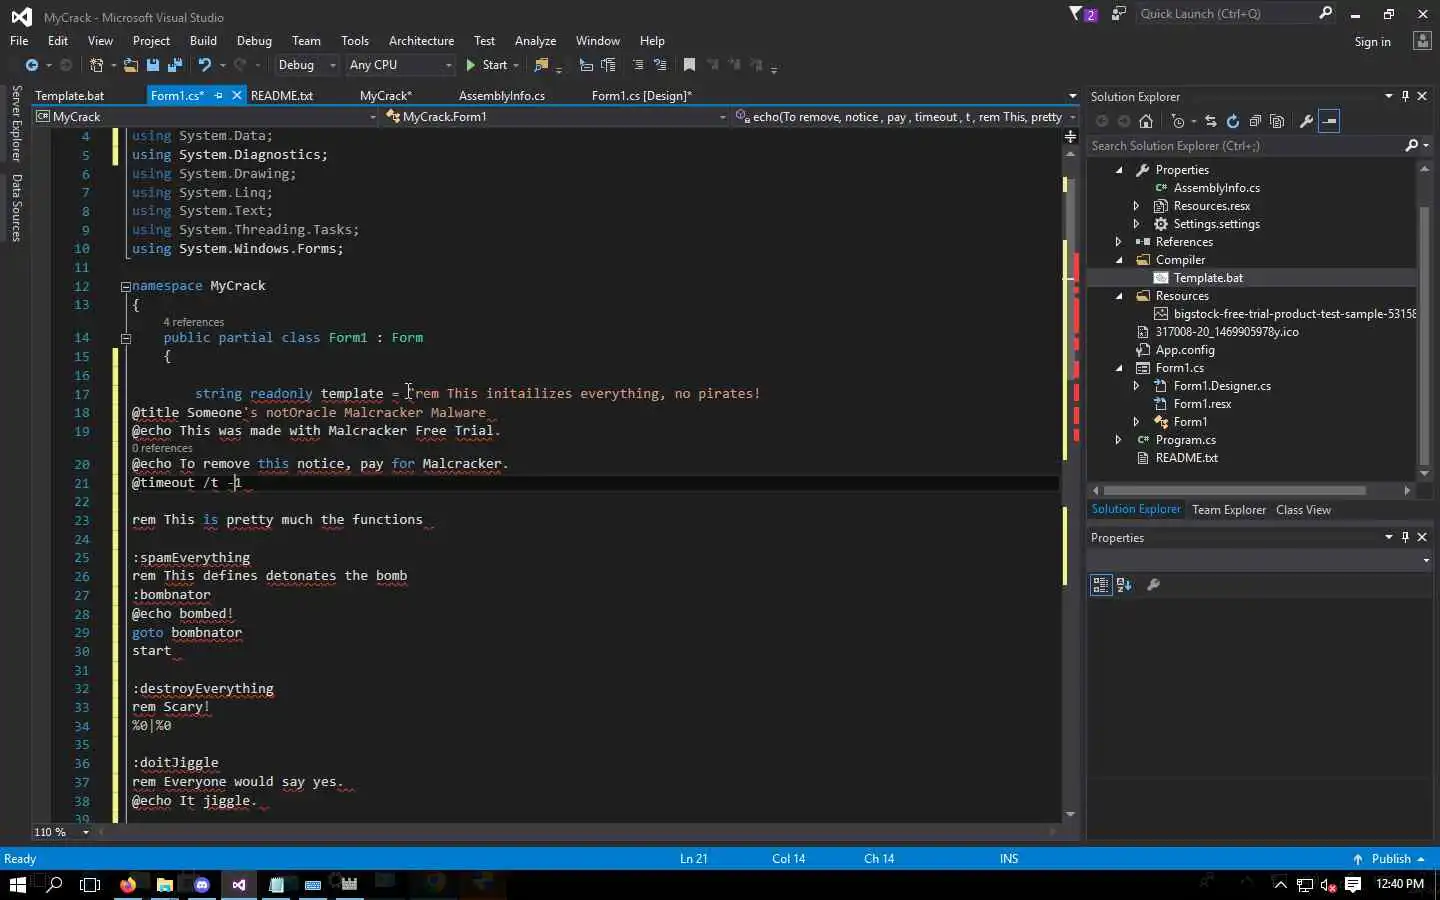Viewport: 1440px width, 900px height.
Task: Start debugging with green Start button
Action: click(486, 65)
